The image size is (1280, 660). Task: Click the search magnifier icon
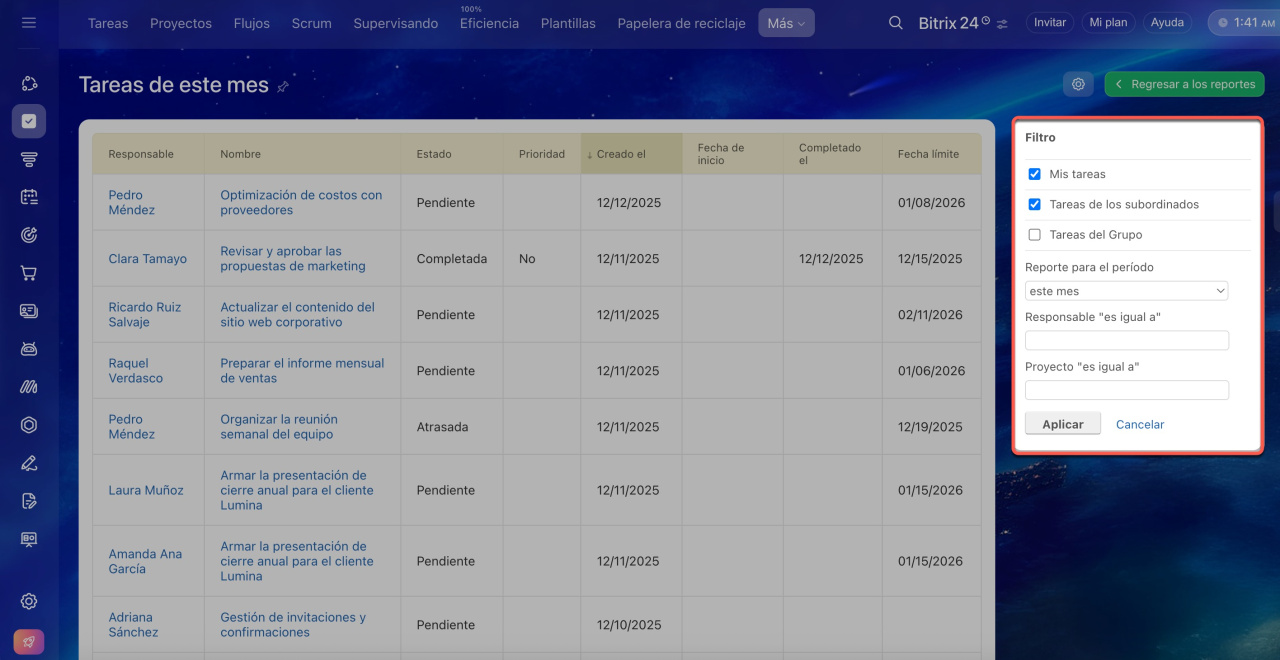(x=896, y=23)
